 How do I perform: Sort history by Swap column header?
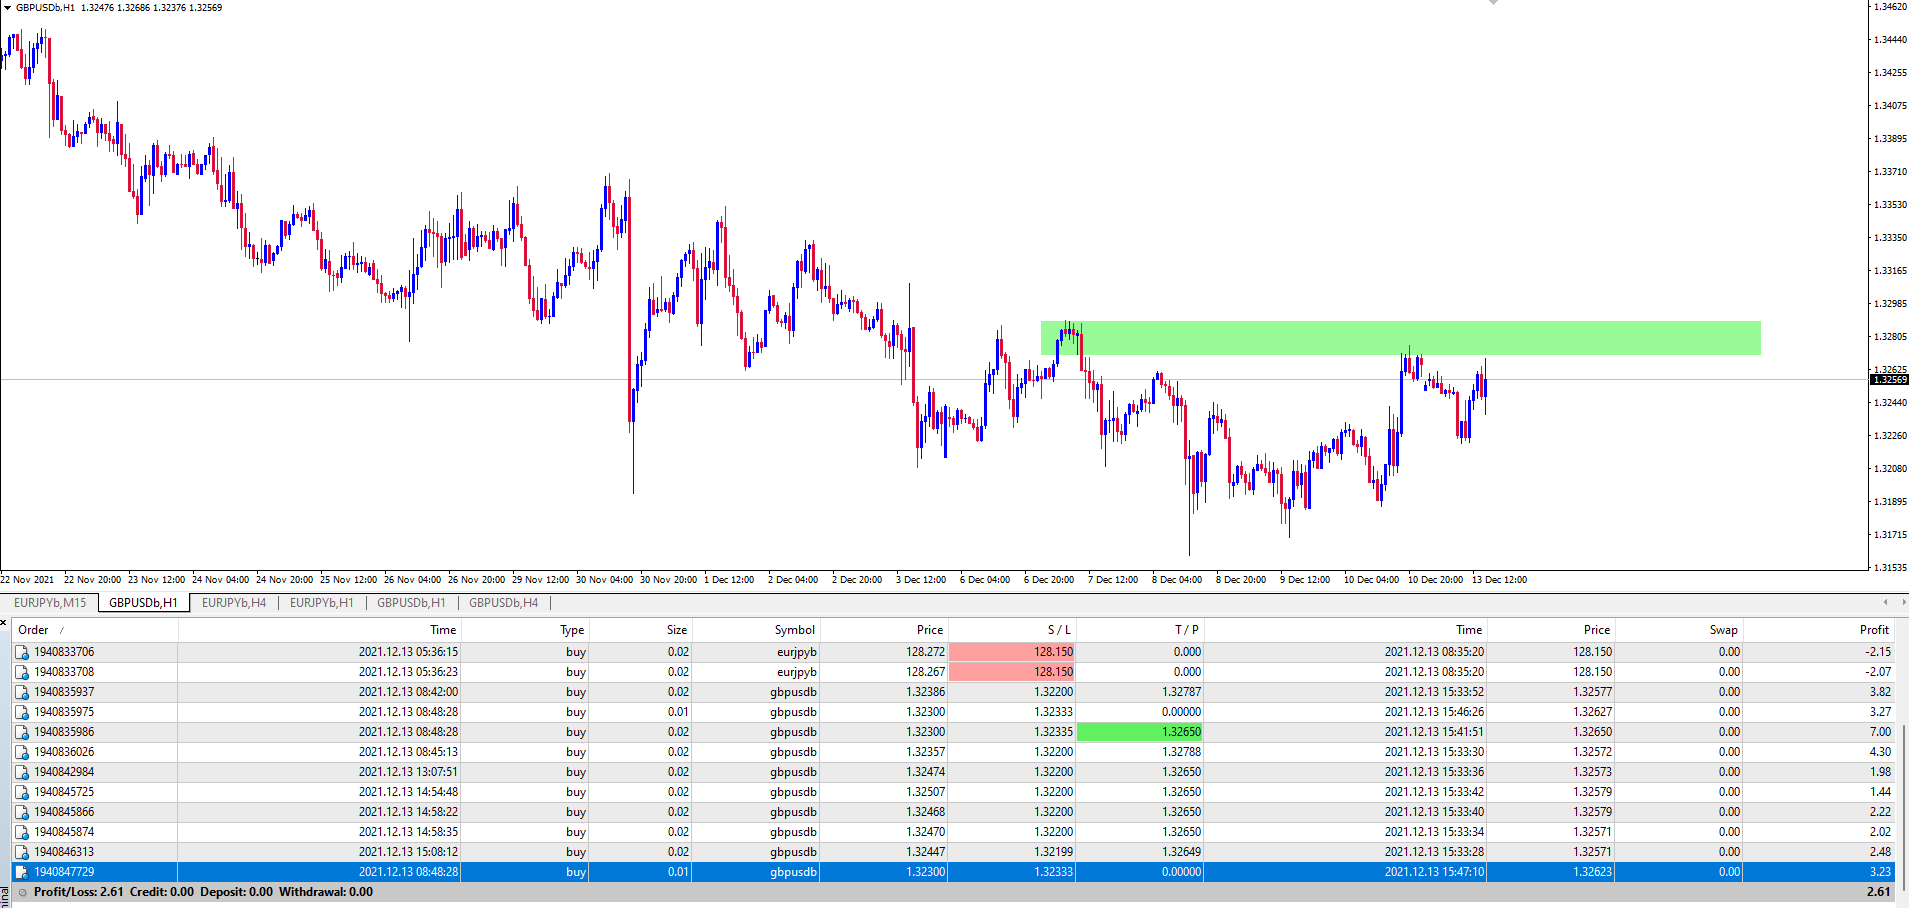(x=1679, y=630)
